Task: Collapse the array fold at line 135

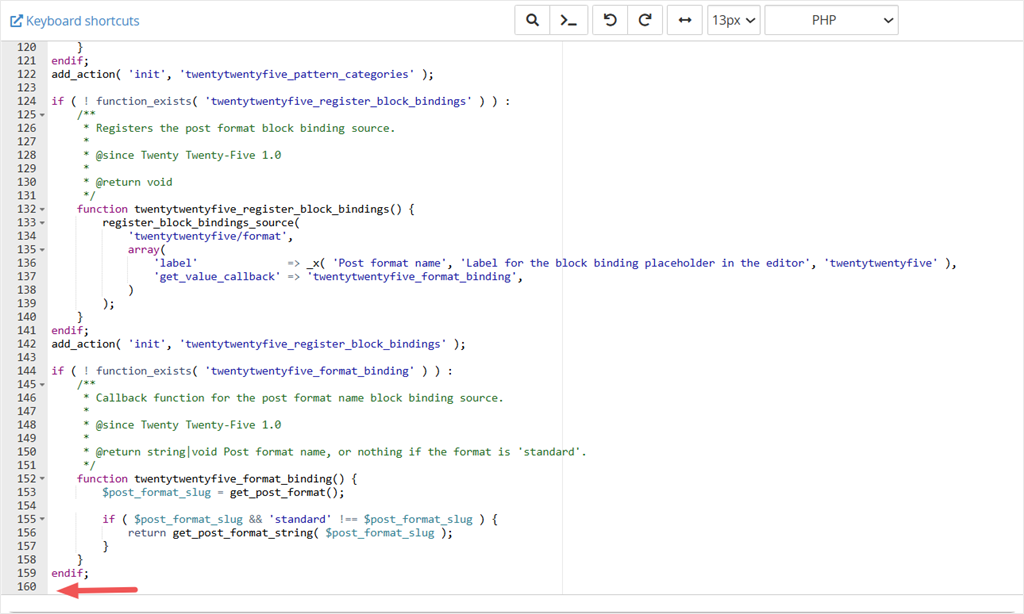Action: click(x=42, y=250)
